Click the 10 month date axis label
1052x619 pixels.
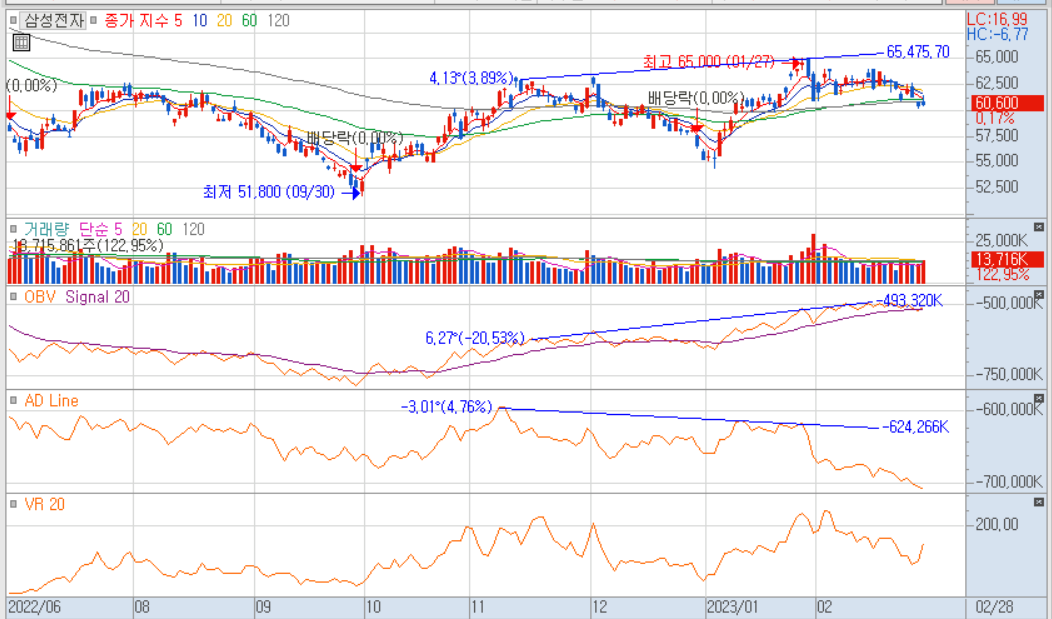coord(372,608)
